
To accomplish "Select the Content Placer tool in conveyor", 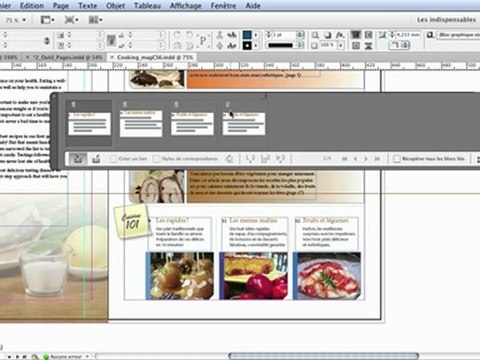I will click(96, 159).
